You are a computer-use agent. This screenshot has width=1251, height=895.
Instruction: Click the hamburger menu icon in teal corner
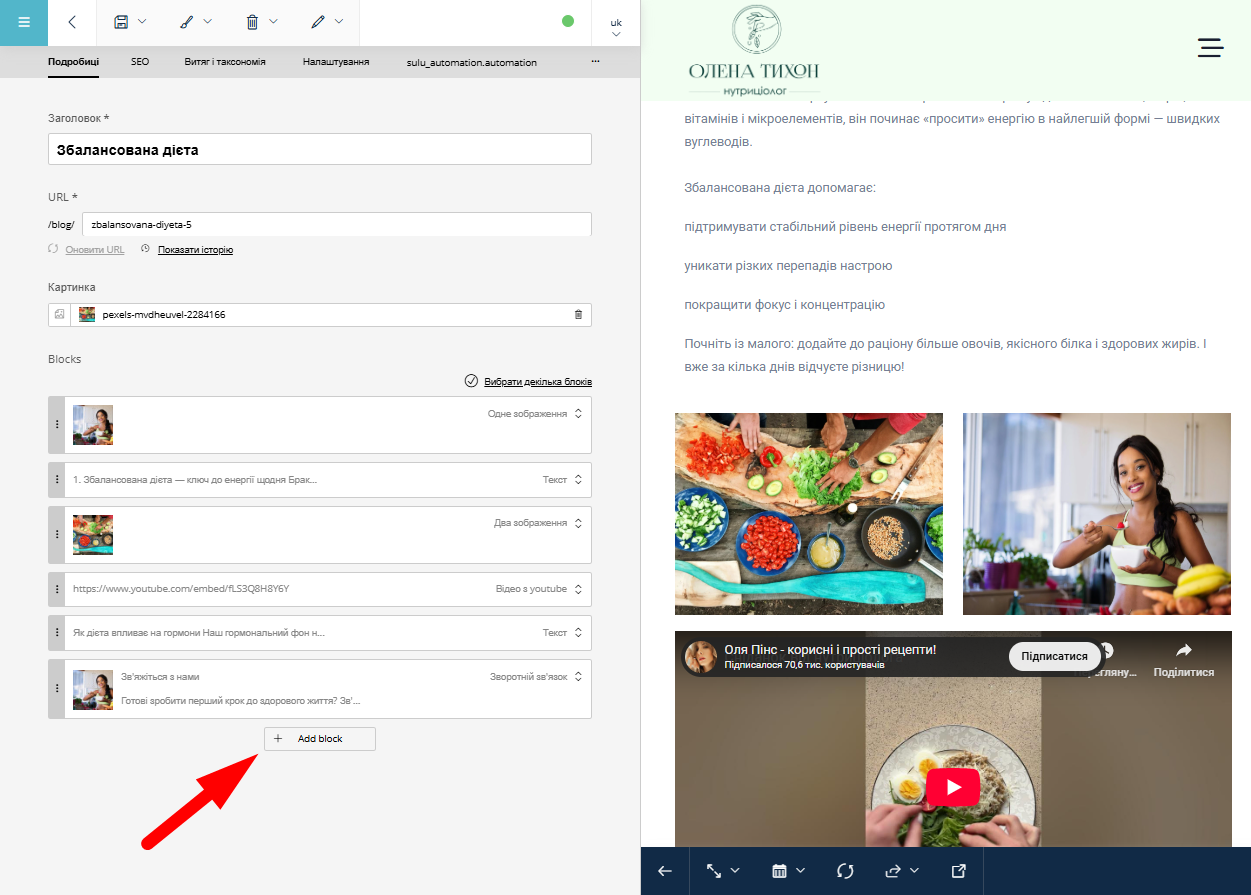click(24, 22)
